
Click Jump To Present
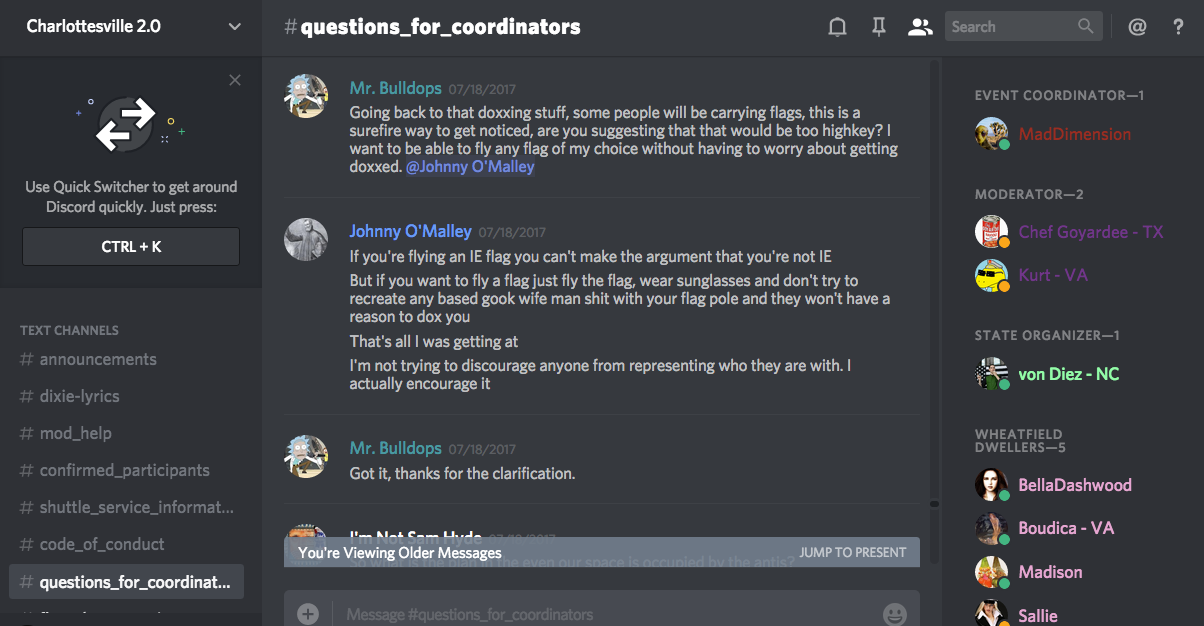point(852,552)
